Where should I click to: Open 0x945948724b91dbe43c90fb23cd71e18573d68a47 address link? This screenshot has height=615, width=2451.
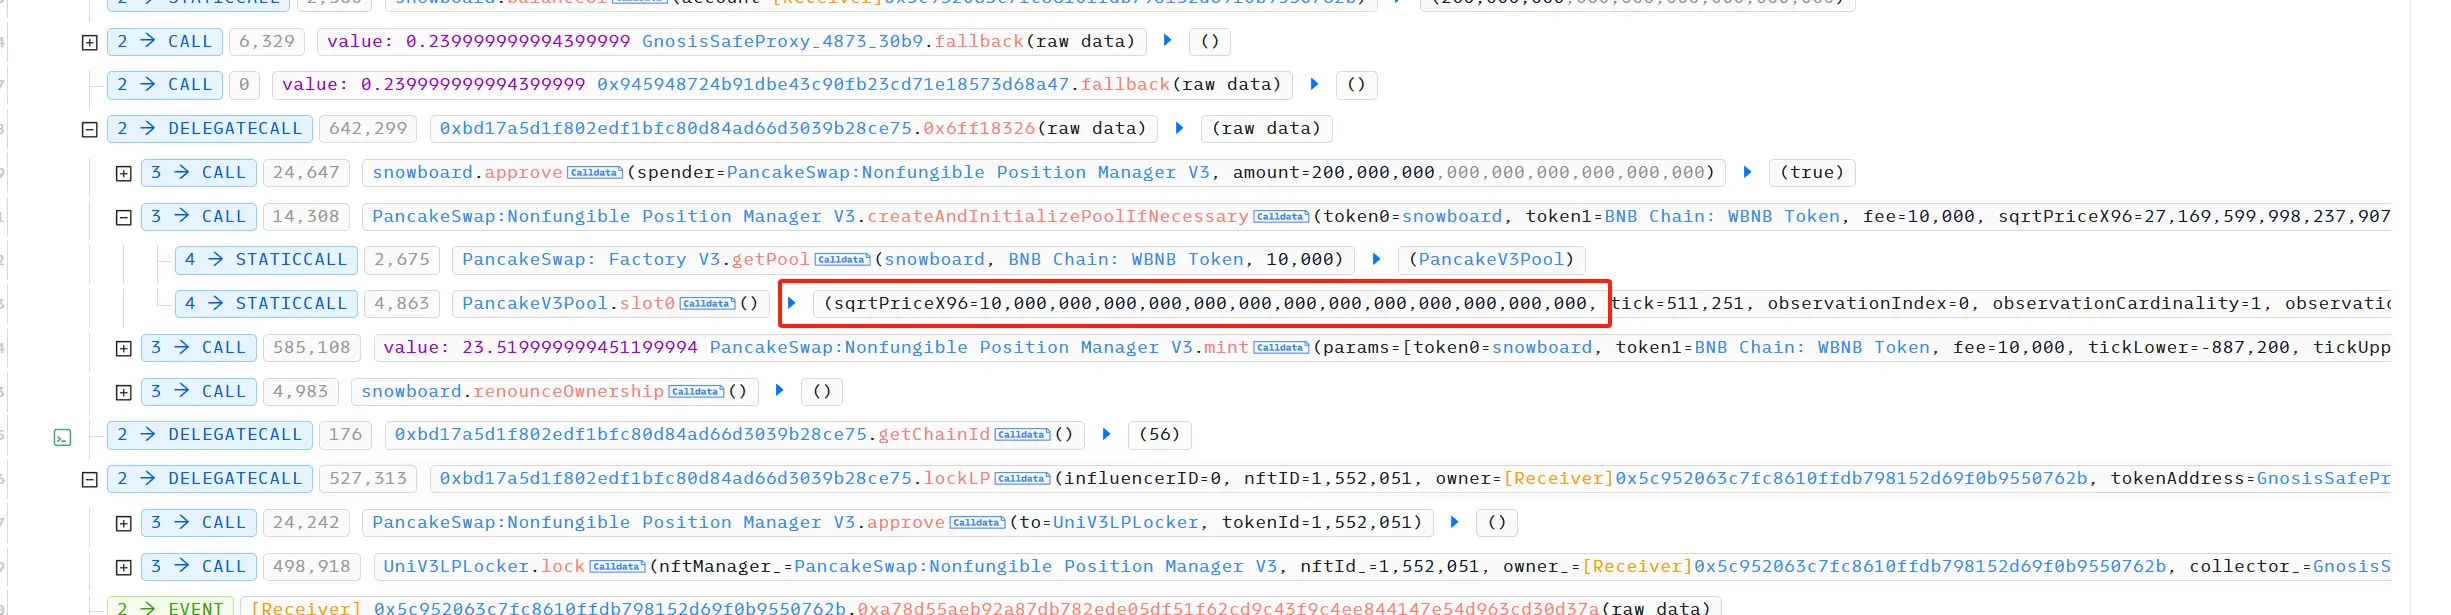(833, 85)
